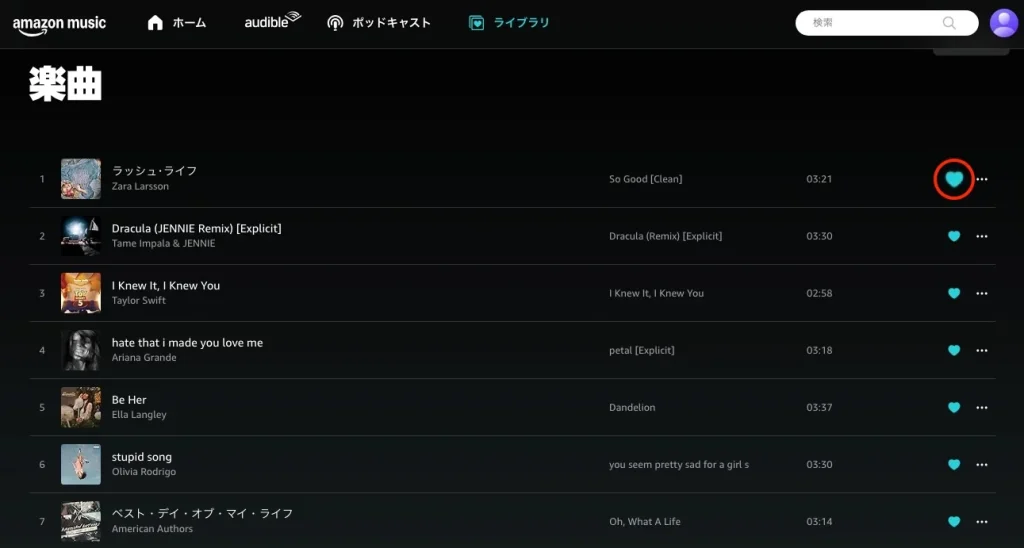Click duration 02:58 of I Knew It, I Knew You
This screenshot has height=548, width=1024.
pyautogui.click(x=819, y=293)
